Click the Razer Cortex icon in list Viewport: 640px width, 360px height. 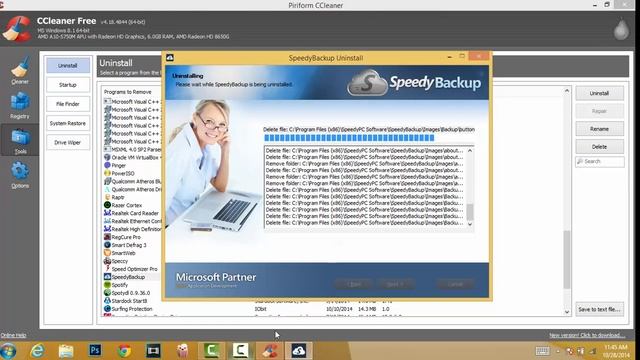click(107, 205)
